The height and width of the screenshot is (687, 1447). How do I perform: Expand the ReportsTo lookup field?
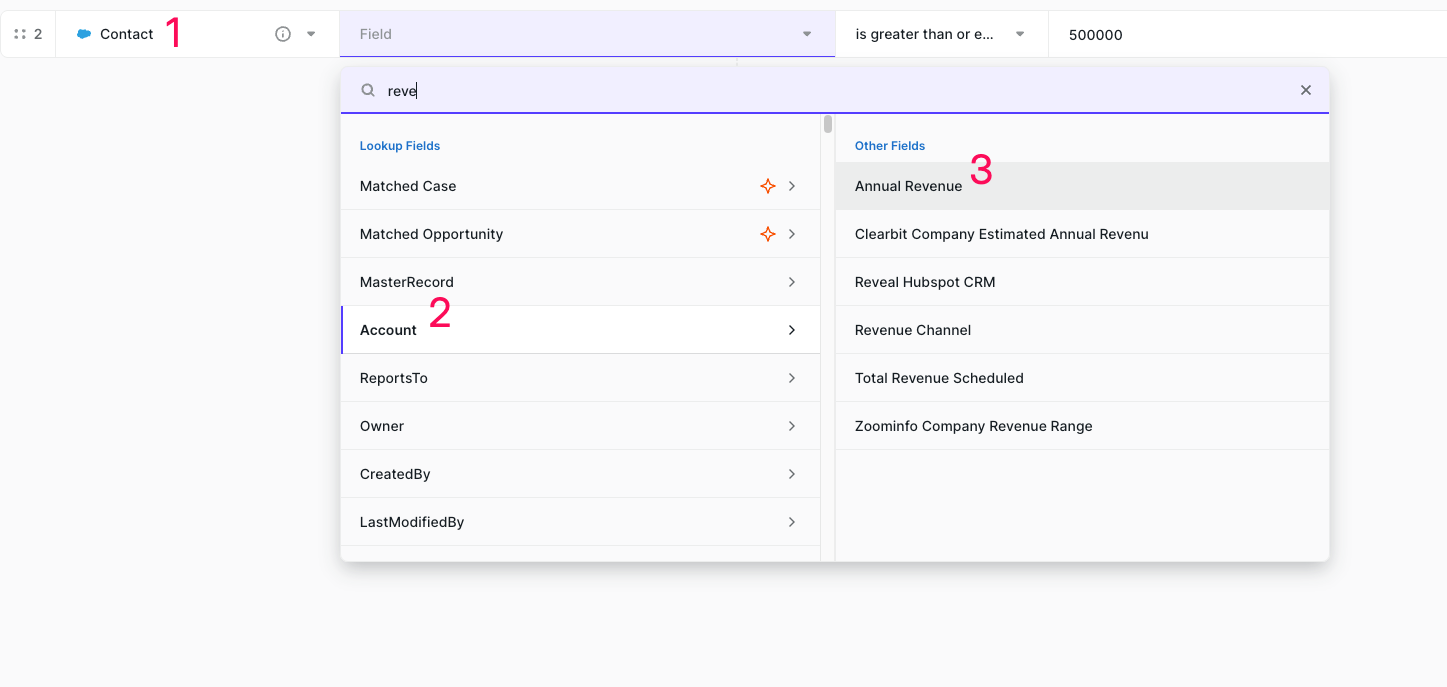[580, 378]
